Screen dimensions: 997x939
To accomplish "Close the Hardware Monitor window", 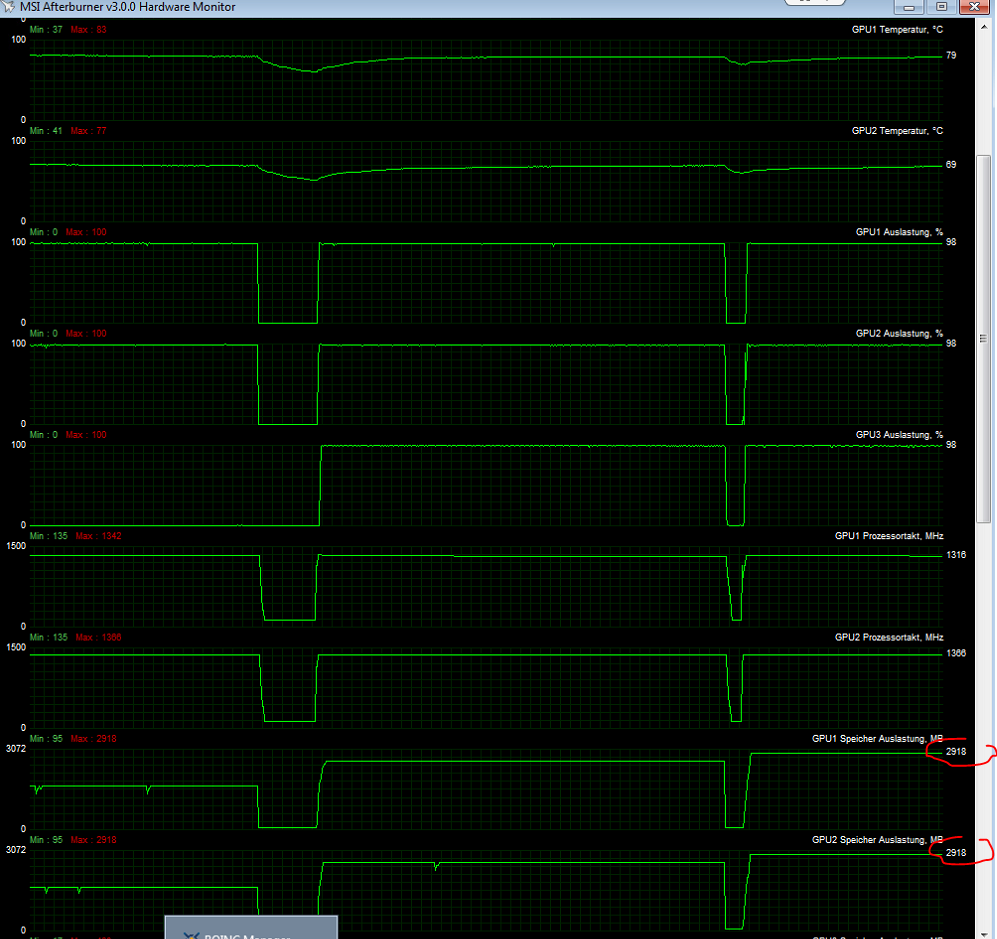I will 972,5.
